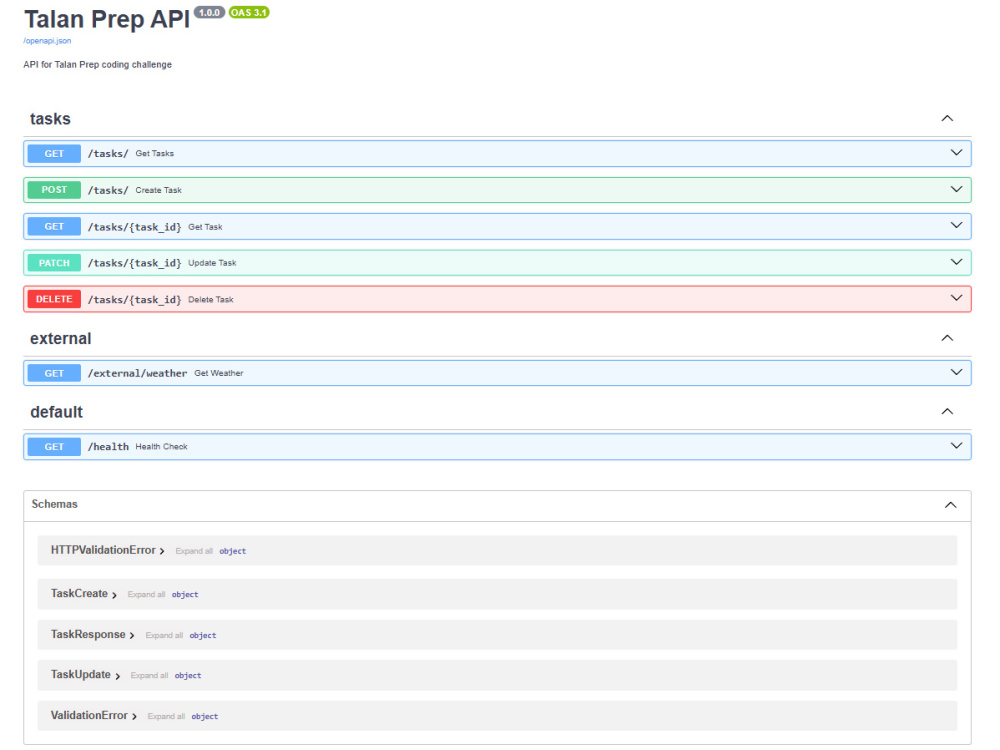Click the OAS 3.1 badge
The height and width of the screenshot is (750, 1000).
[249, 13]
